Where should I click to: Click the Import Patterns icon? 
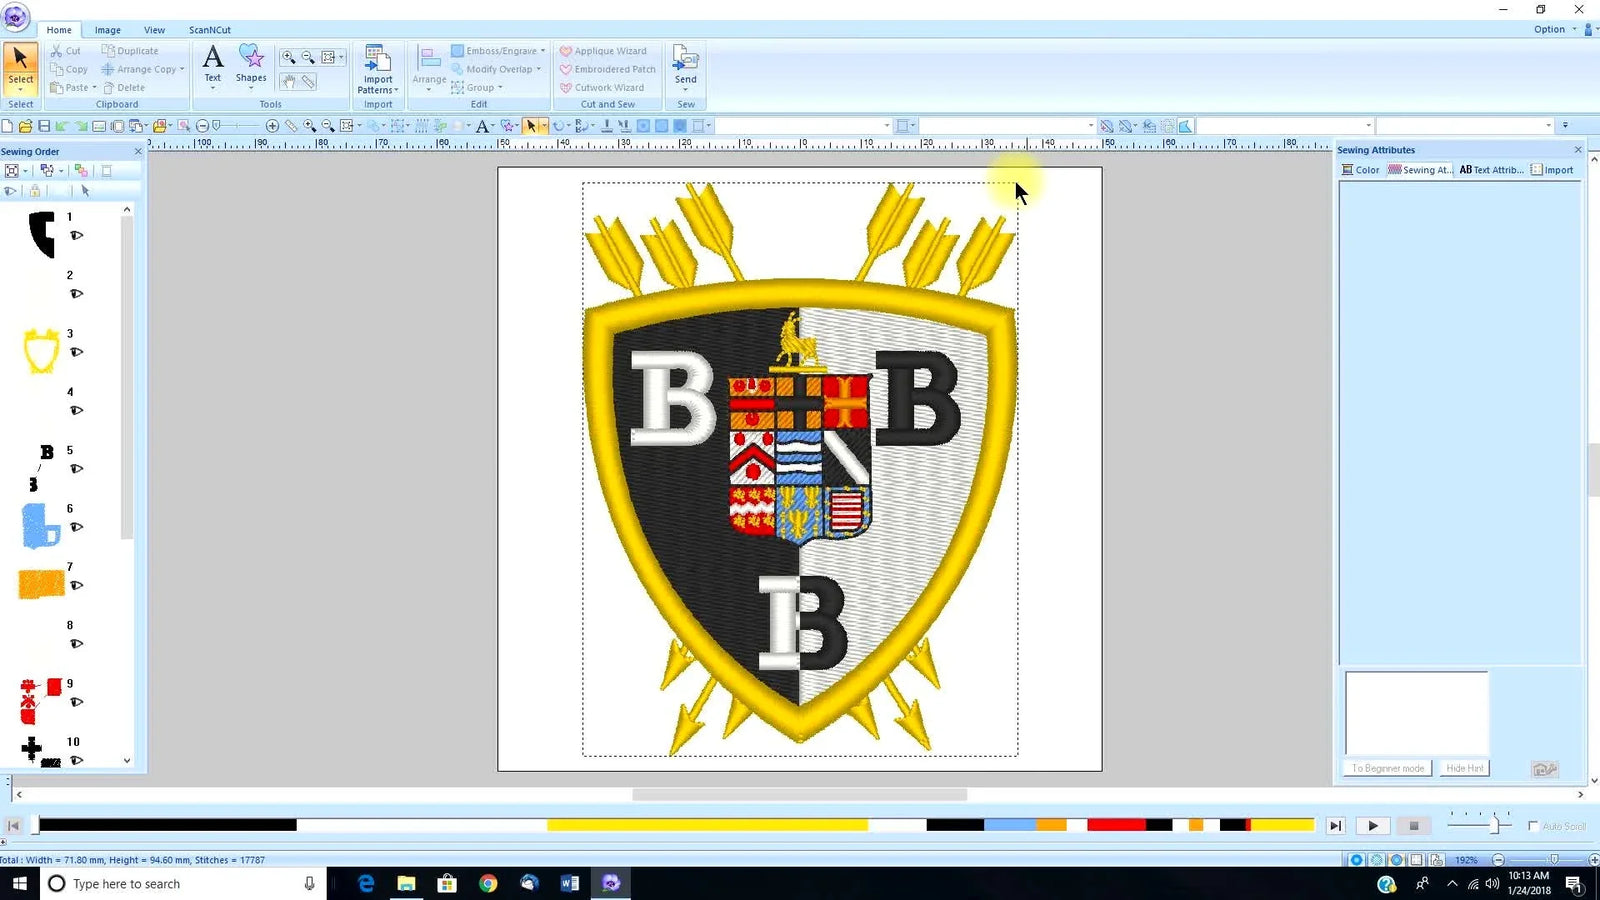pos(378,66)
